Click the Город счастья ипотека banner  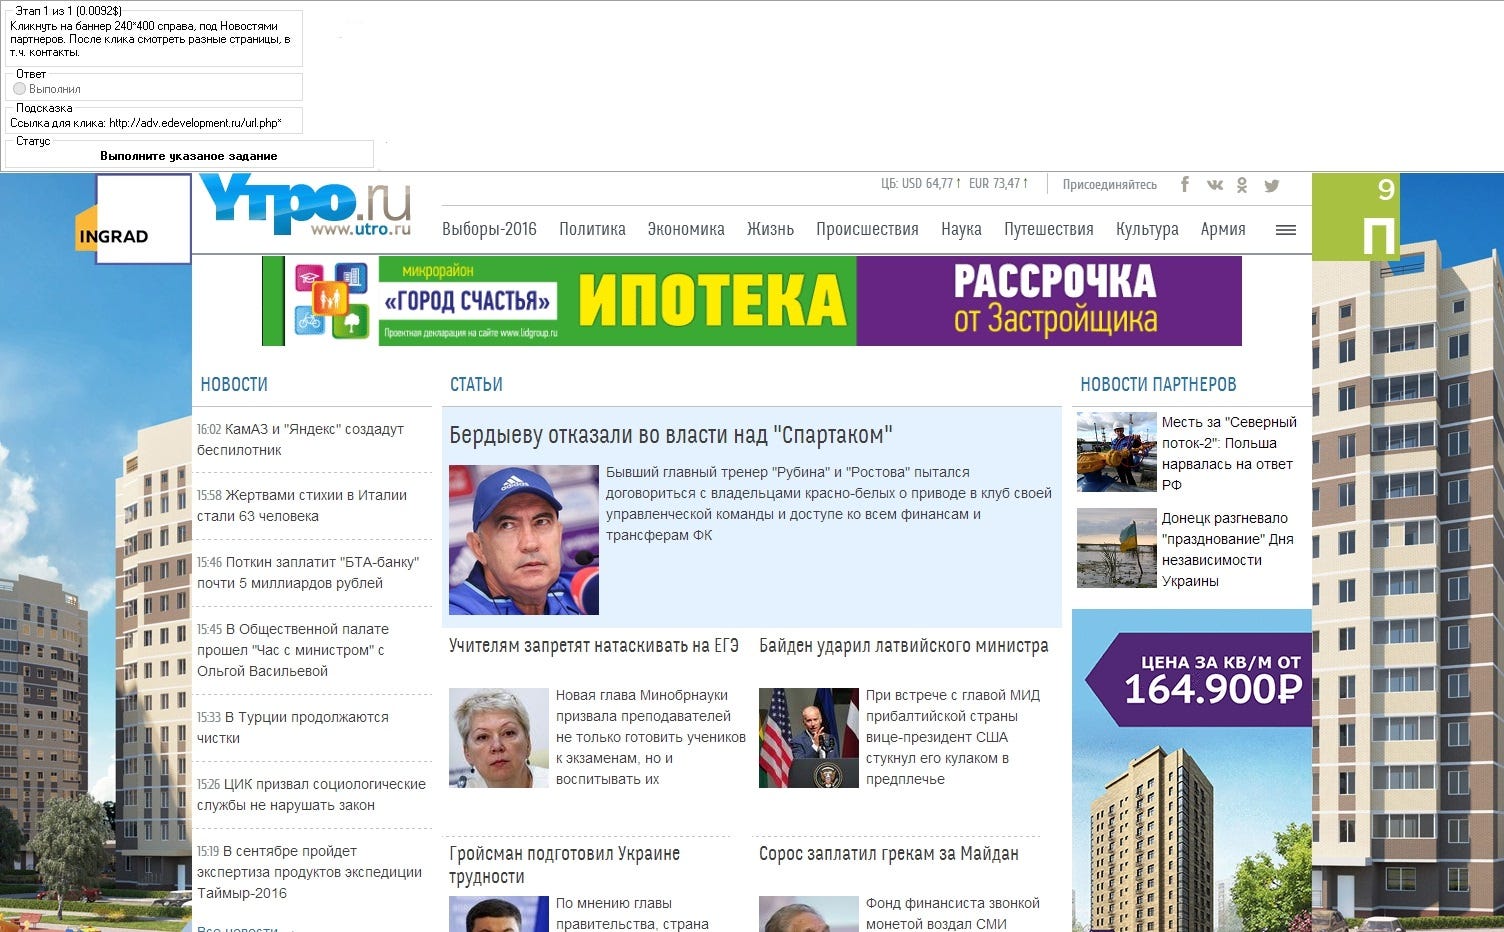pyautogui.click(x=752, y=301)
